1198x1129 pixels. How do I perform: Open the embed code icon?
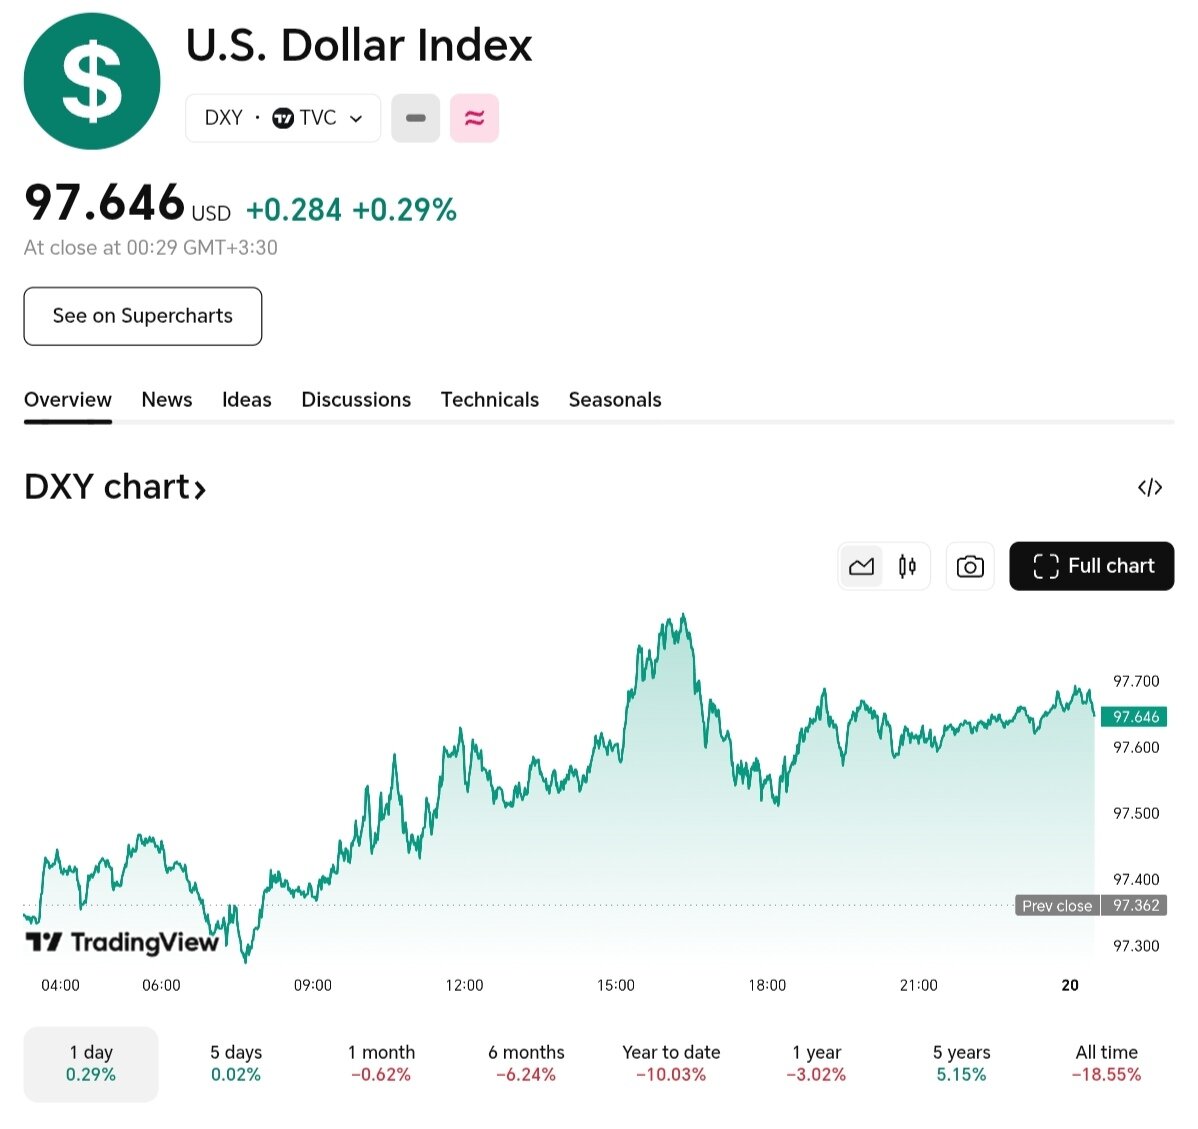pos(1150,487)
